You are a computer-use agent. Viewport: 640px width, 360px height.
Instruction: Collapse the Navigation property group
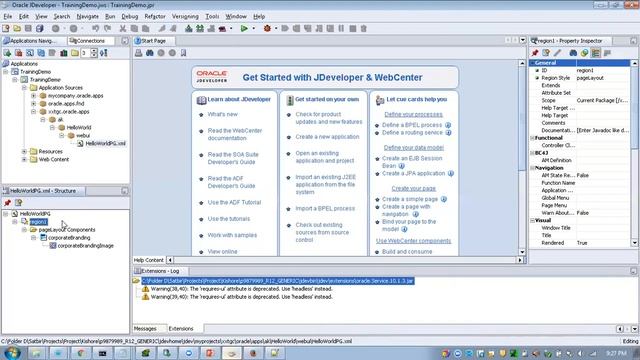532,168
